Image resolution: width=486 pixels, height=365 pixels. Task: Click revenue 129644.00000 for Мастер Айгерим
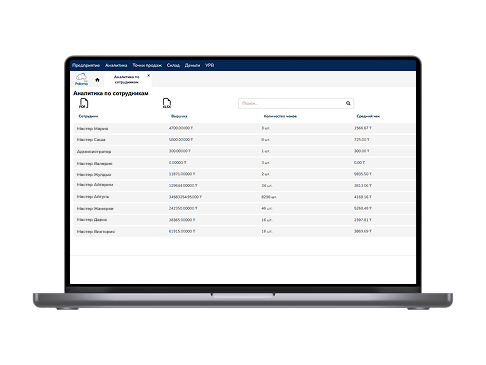tap(183, 185)
